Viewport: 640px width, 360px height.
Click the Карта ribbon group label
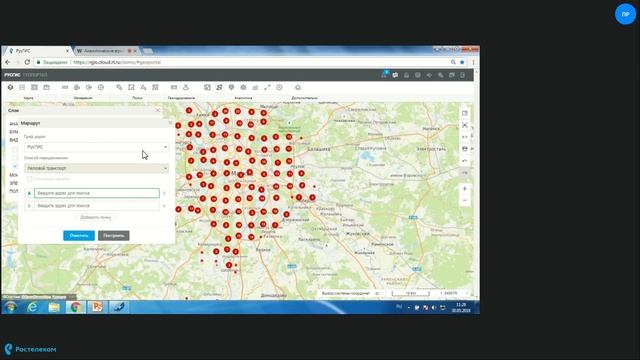click(x=29, y=98)
